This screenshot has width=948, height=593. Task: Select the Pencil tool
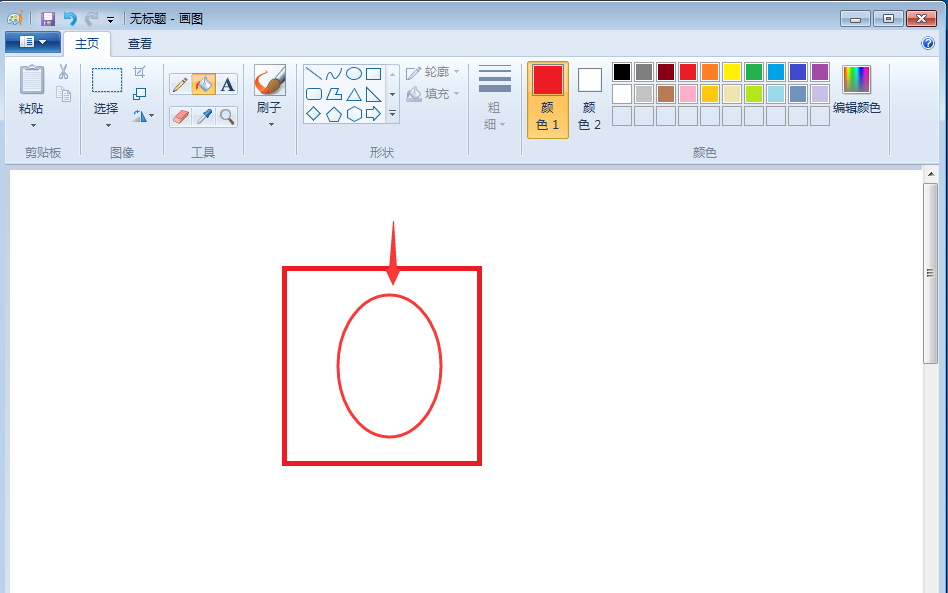coord(180,84)
